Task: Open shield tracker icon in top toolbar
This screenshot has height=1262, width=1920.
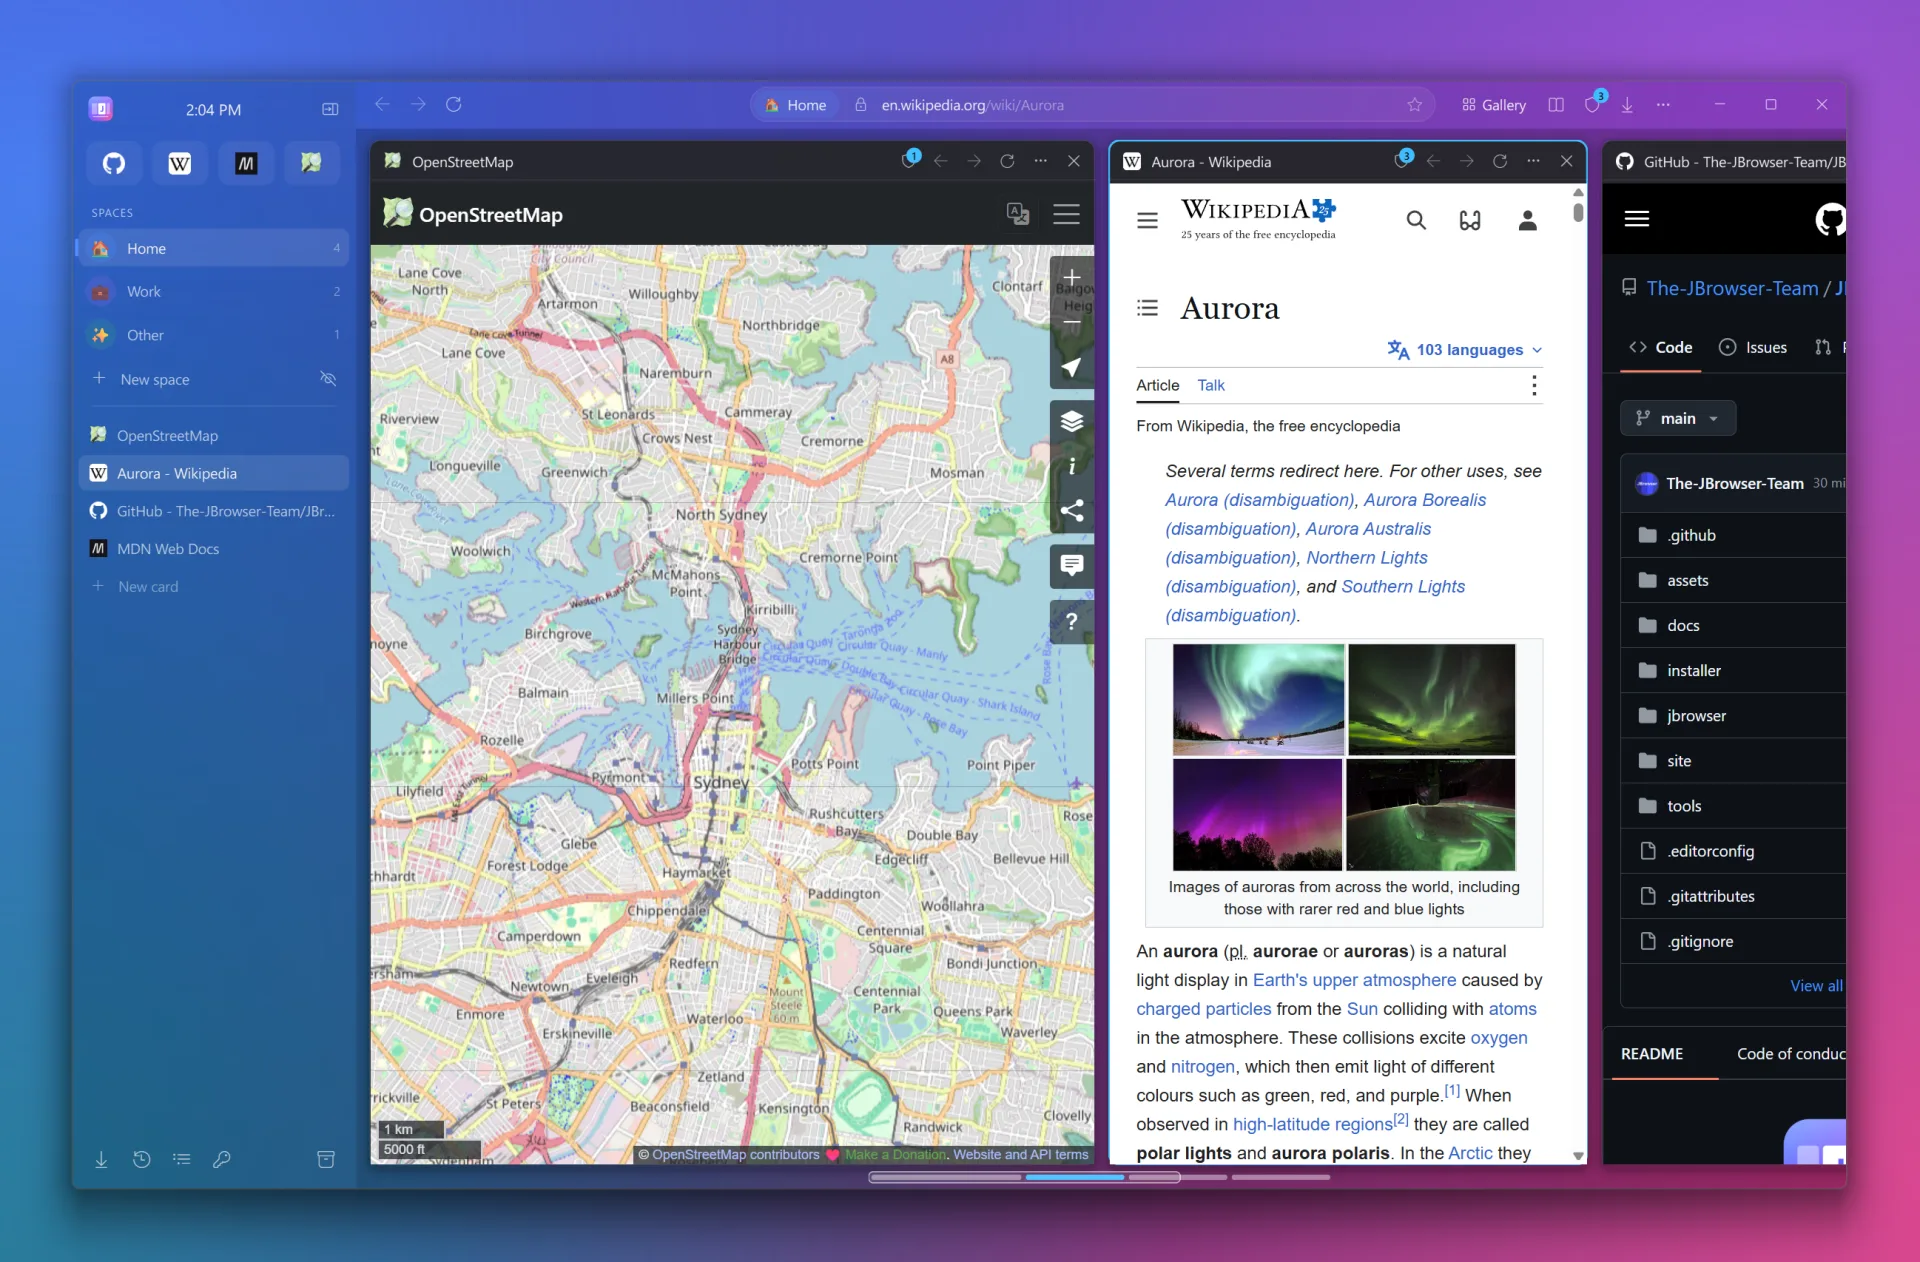Action: click(x=1593, y=104)
